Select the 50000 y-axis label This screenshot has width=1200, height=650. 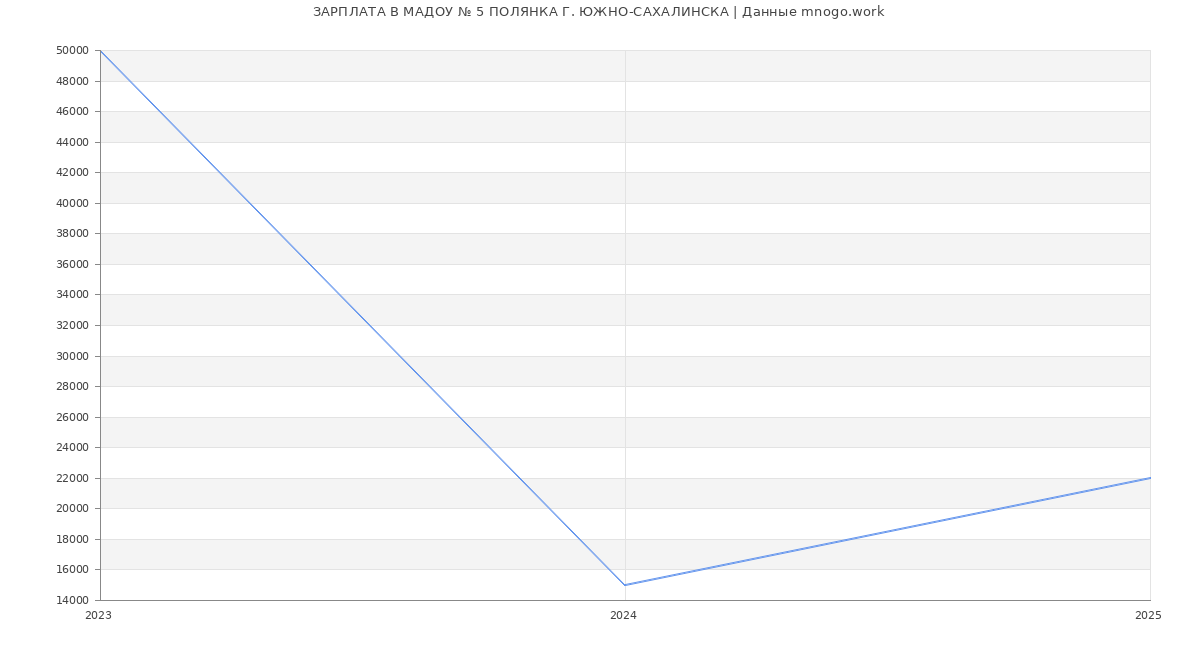(x=72, y=50)
